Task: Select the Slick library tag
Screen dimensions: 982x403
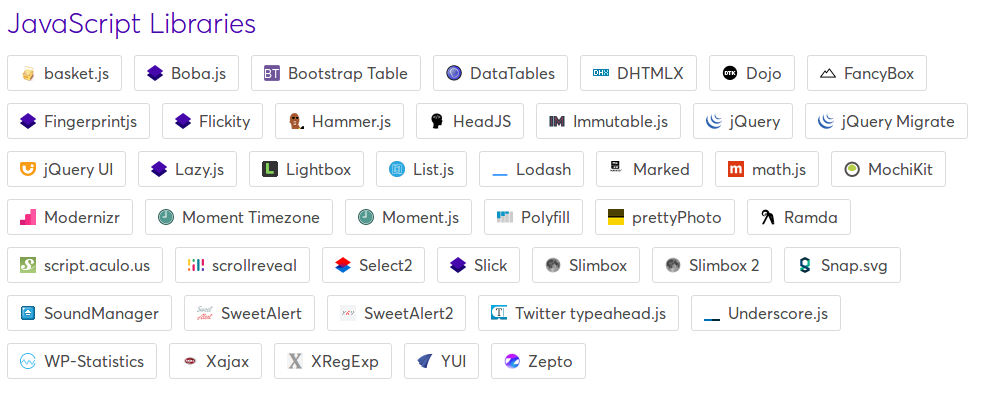Action: pos(478,265)
